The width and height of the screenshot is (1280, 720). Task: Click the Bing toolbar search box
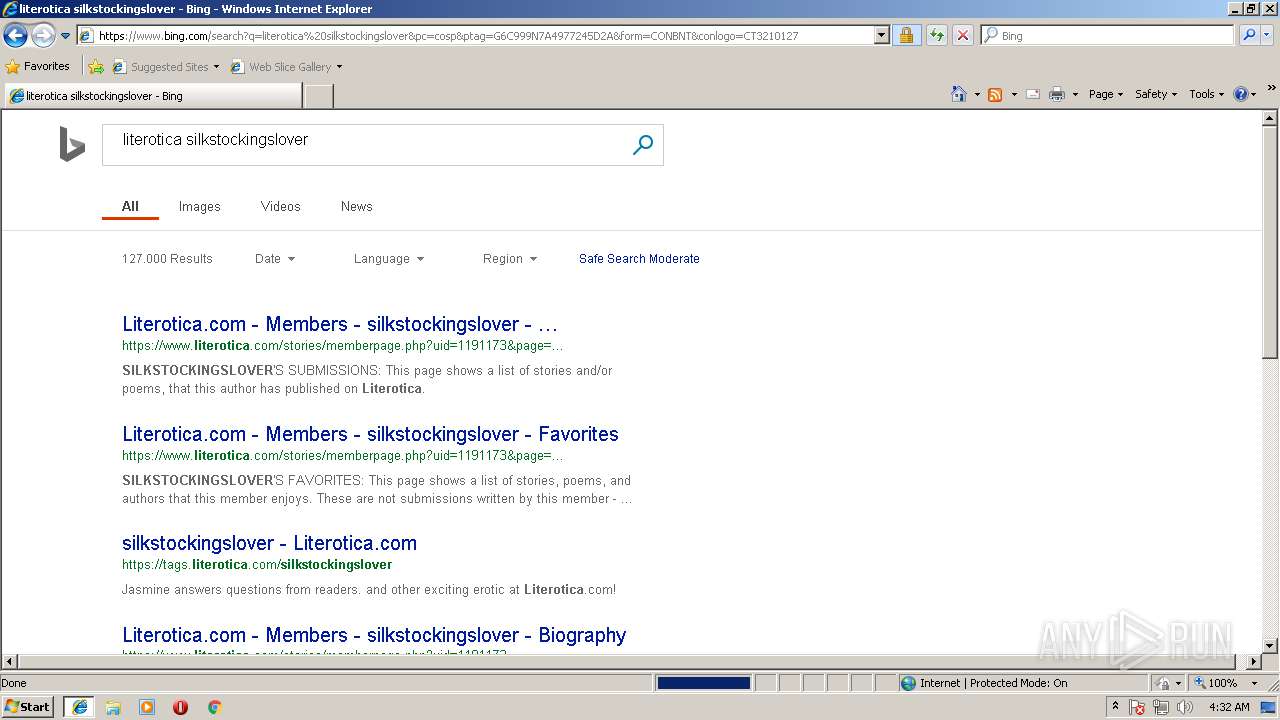pos(1107,35)
